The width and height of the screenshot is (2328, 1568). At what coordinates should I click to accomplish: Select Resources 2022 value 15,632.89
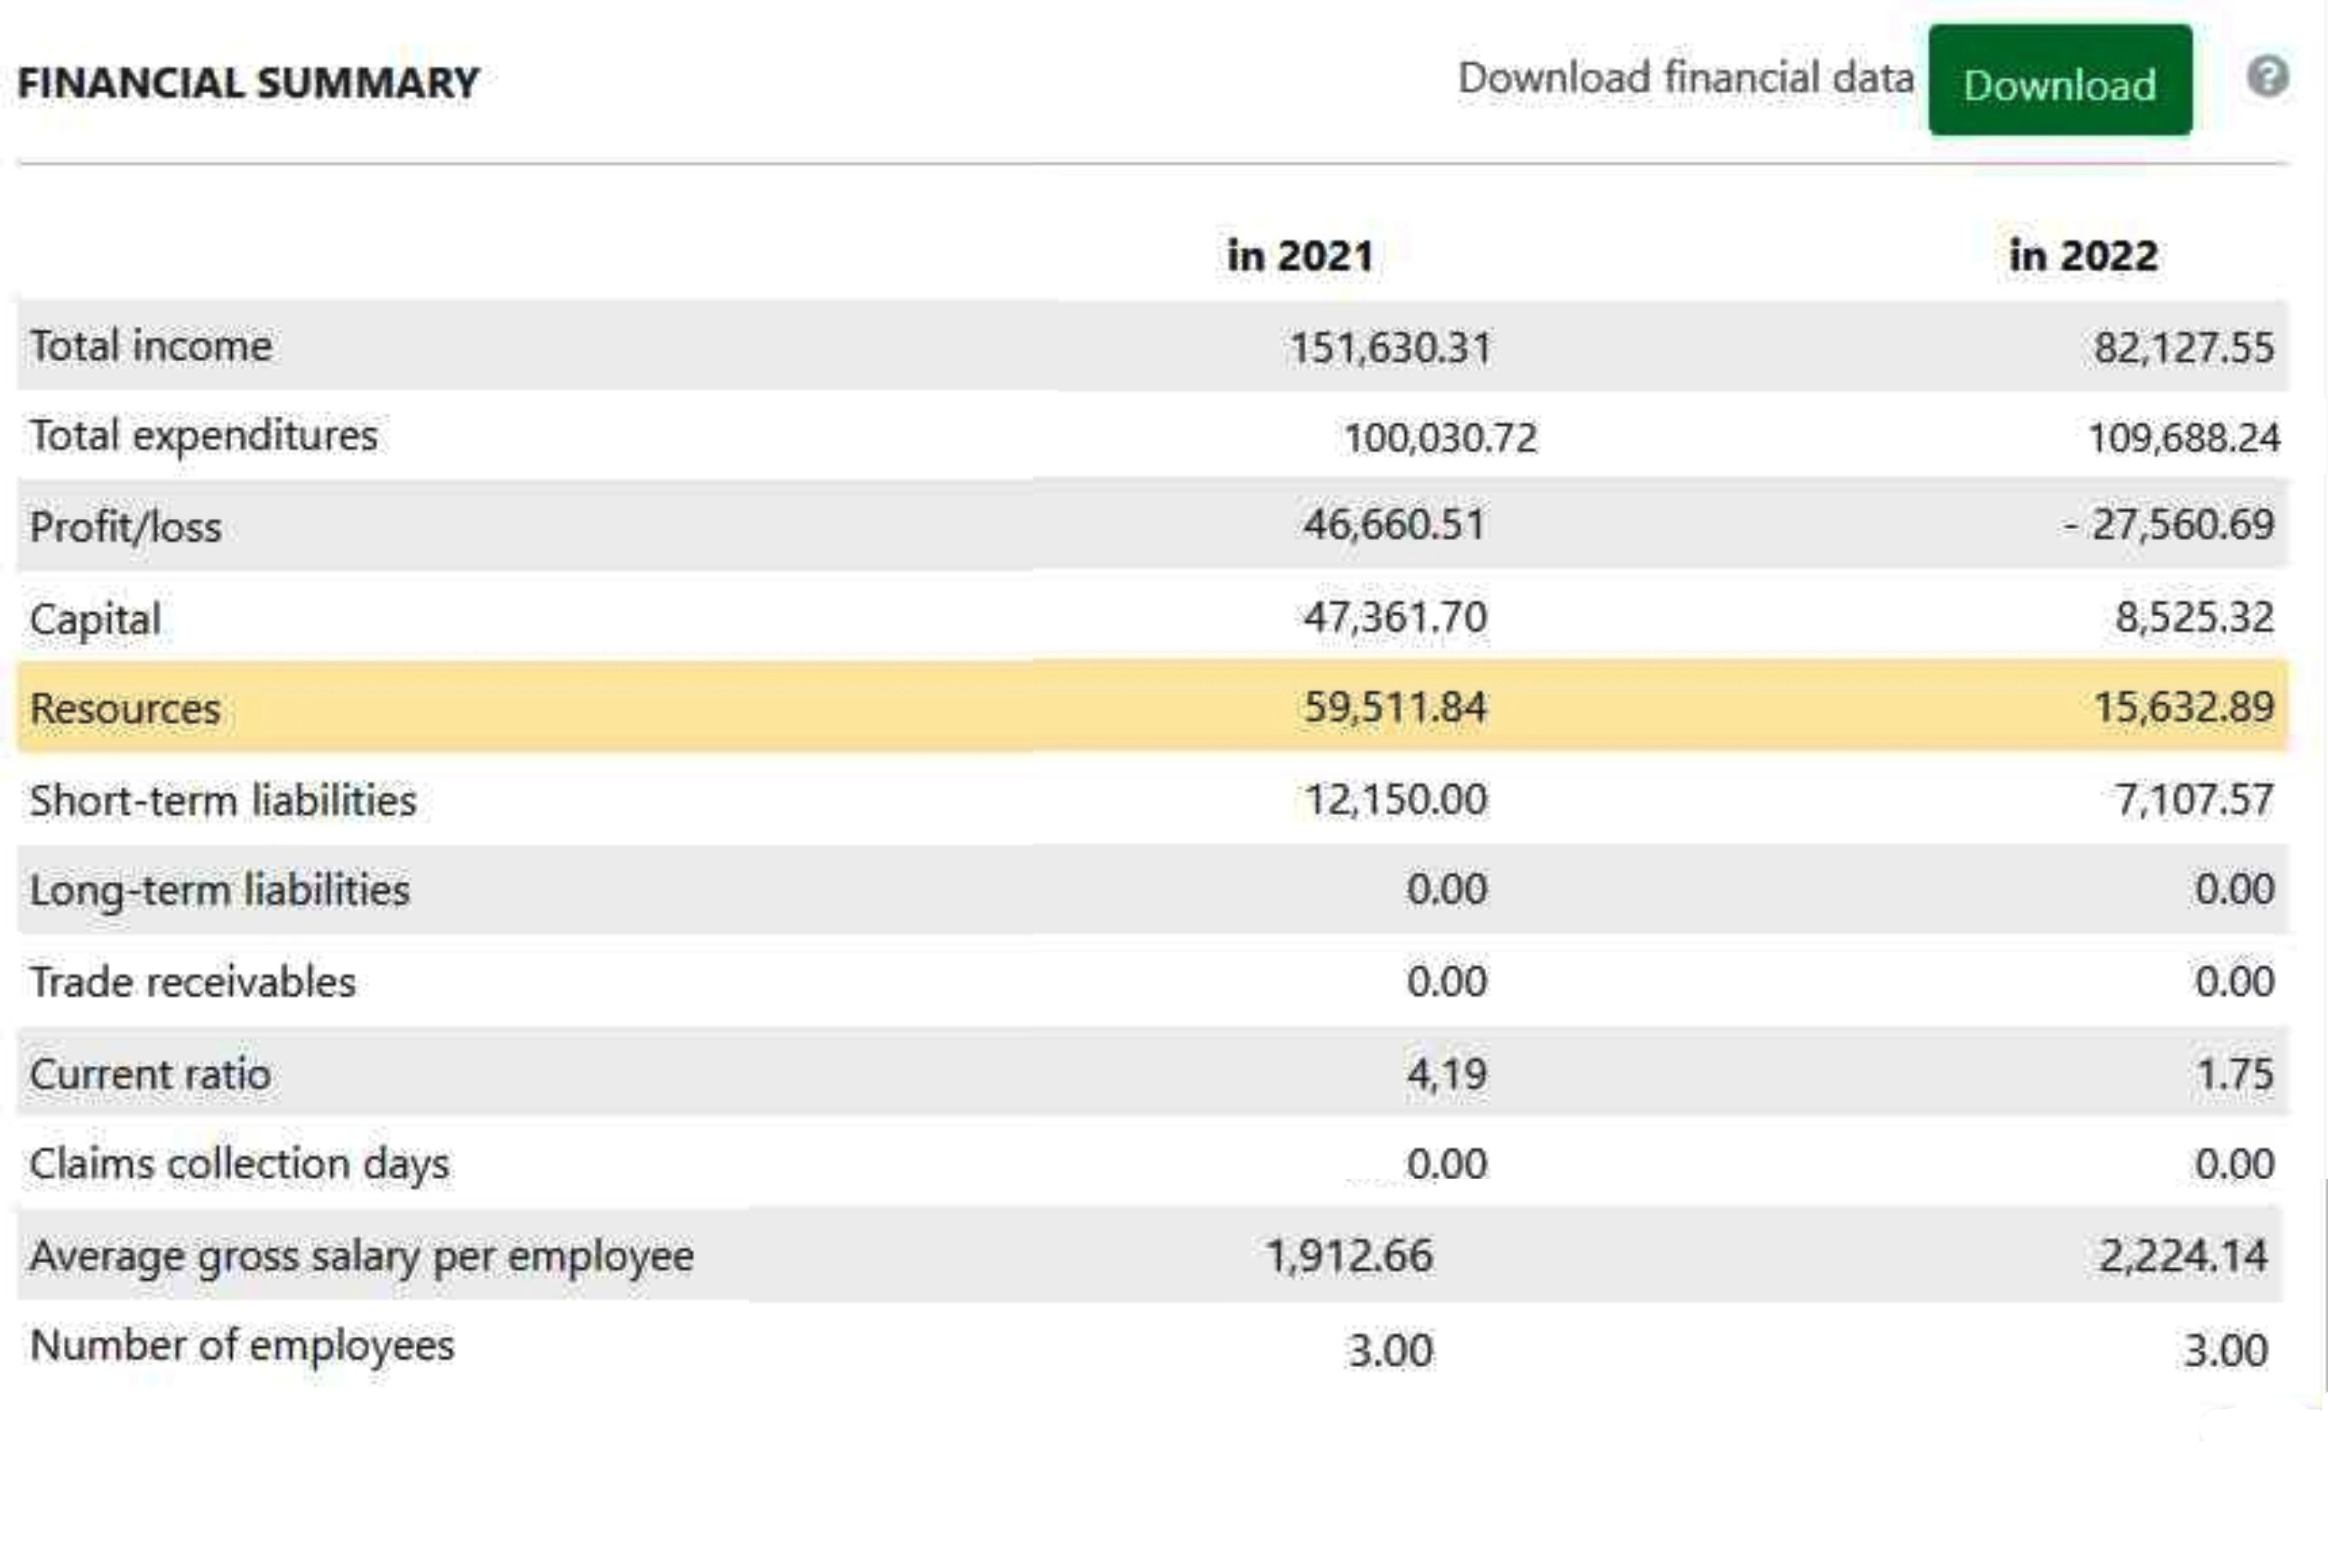click(x=2184, y=707)
